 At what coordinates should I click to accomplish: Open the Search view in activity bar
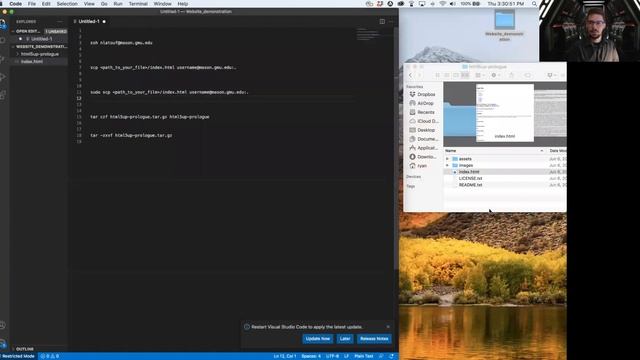pos(2,41)
